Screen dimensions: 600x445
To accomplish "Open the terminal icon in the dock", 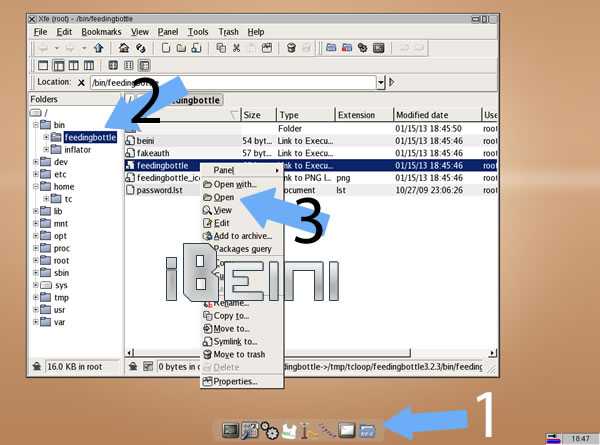I will pyautogui.click(x=231, y=430).
